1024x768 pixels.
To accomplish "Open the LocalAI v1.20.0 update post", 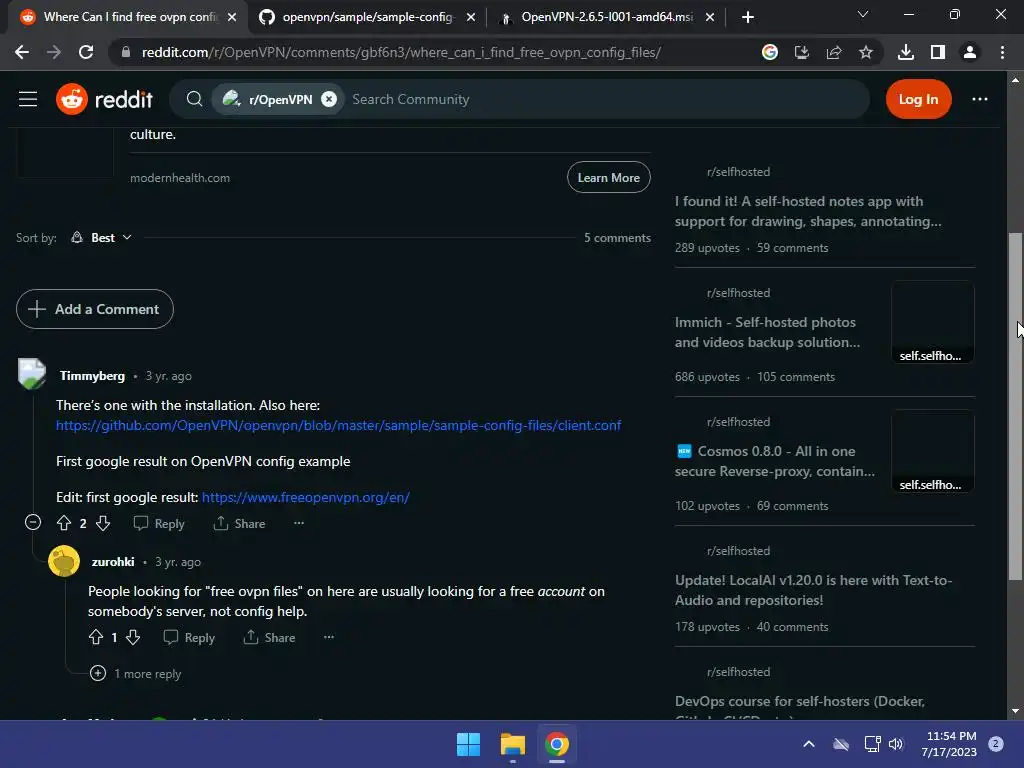I will (813, 590).
